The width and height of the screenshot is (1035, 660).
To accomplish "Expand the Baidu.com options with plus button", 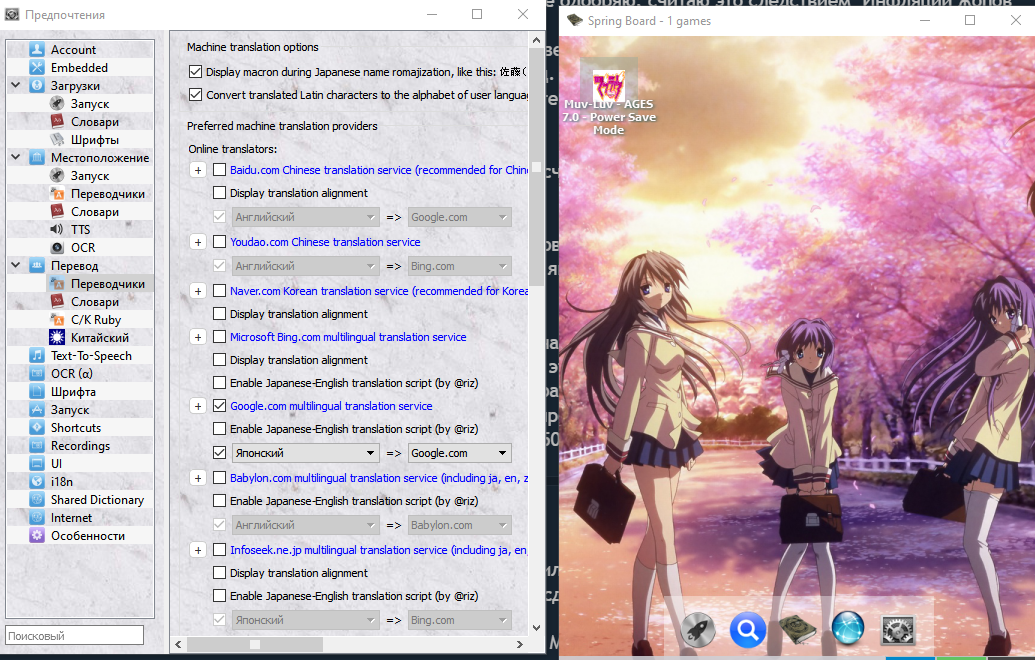I will tap(198, 170).
